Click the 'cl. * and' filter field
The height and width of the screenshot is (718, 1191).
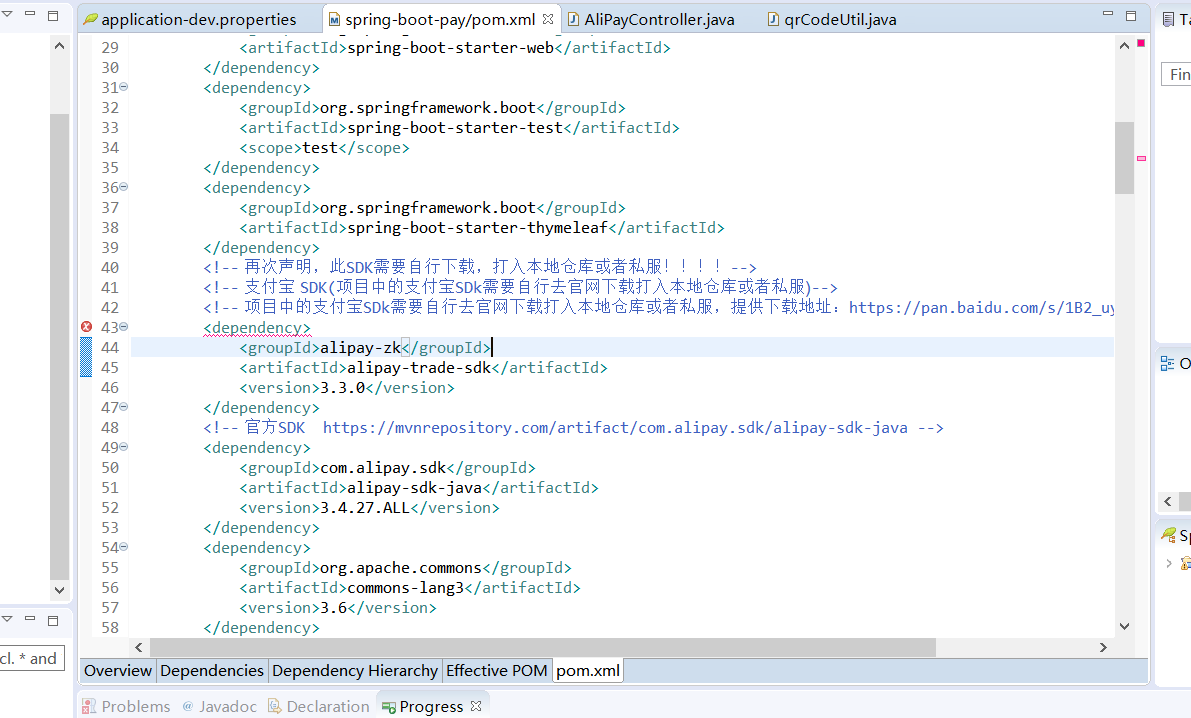[33, 658]
